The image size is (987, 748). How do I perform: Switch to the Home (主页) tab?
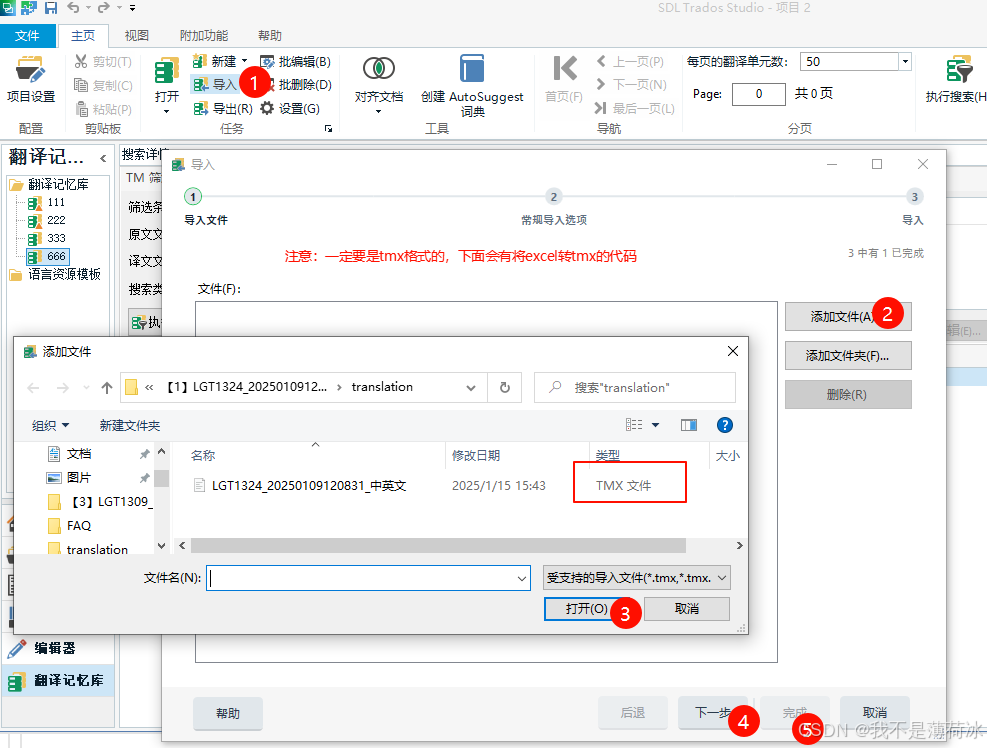point(82,35)
